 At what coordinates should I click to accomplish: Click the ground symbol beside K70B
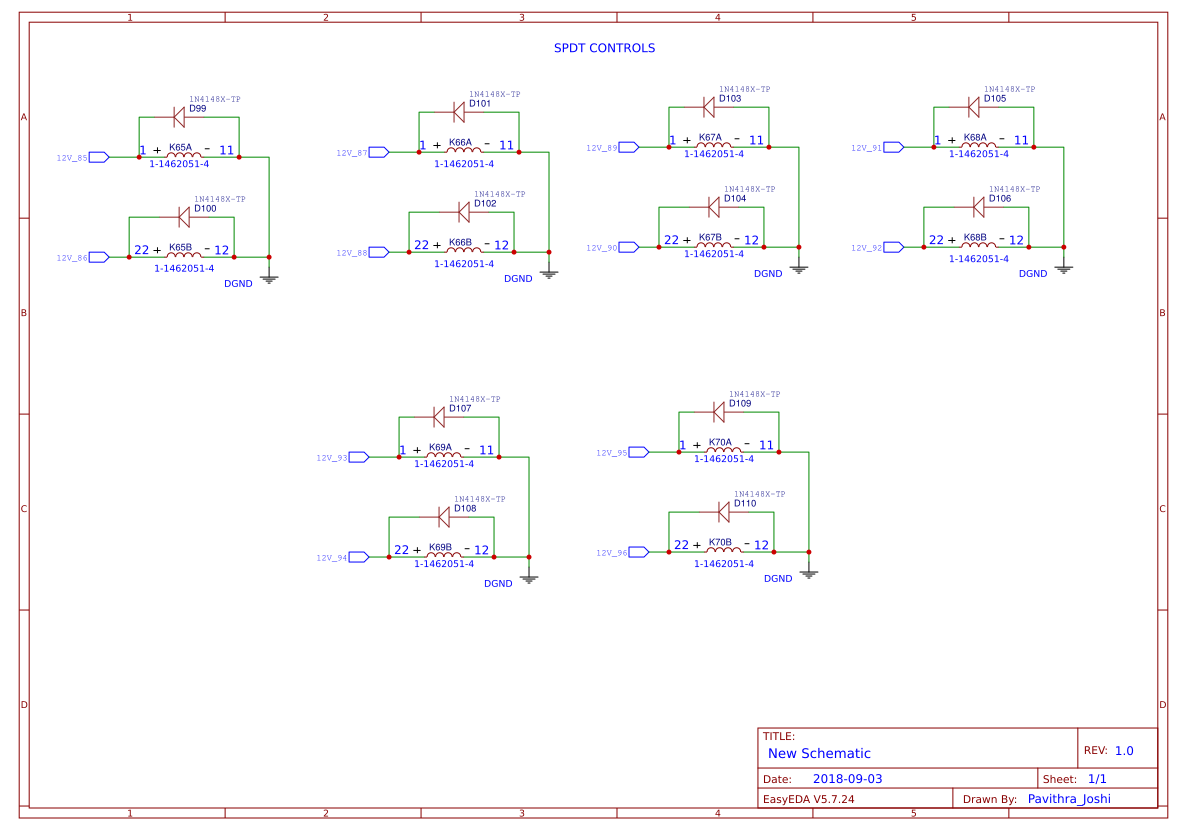pyautogui.click(x=811, y=573)
